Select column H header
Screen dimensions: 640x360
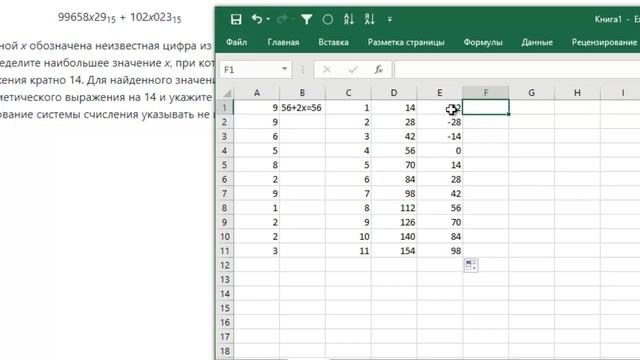[x=577, y=93]
